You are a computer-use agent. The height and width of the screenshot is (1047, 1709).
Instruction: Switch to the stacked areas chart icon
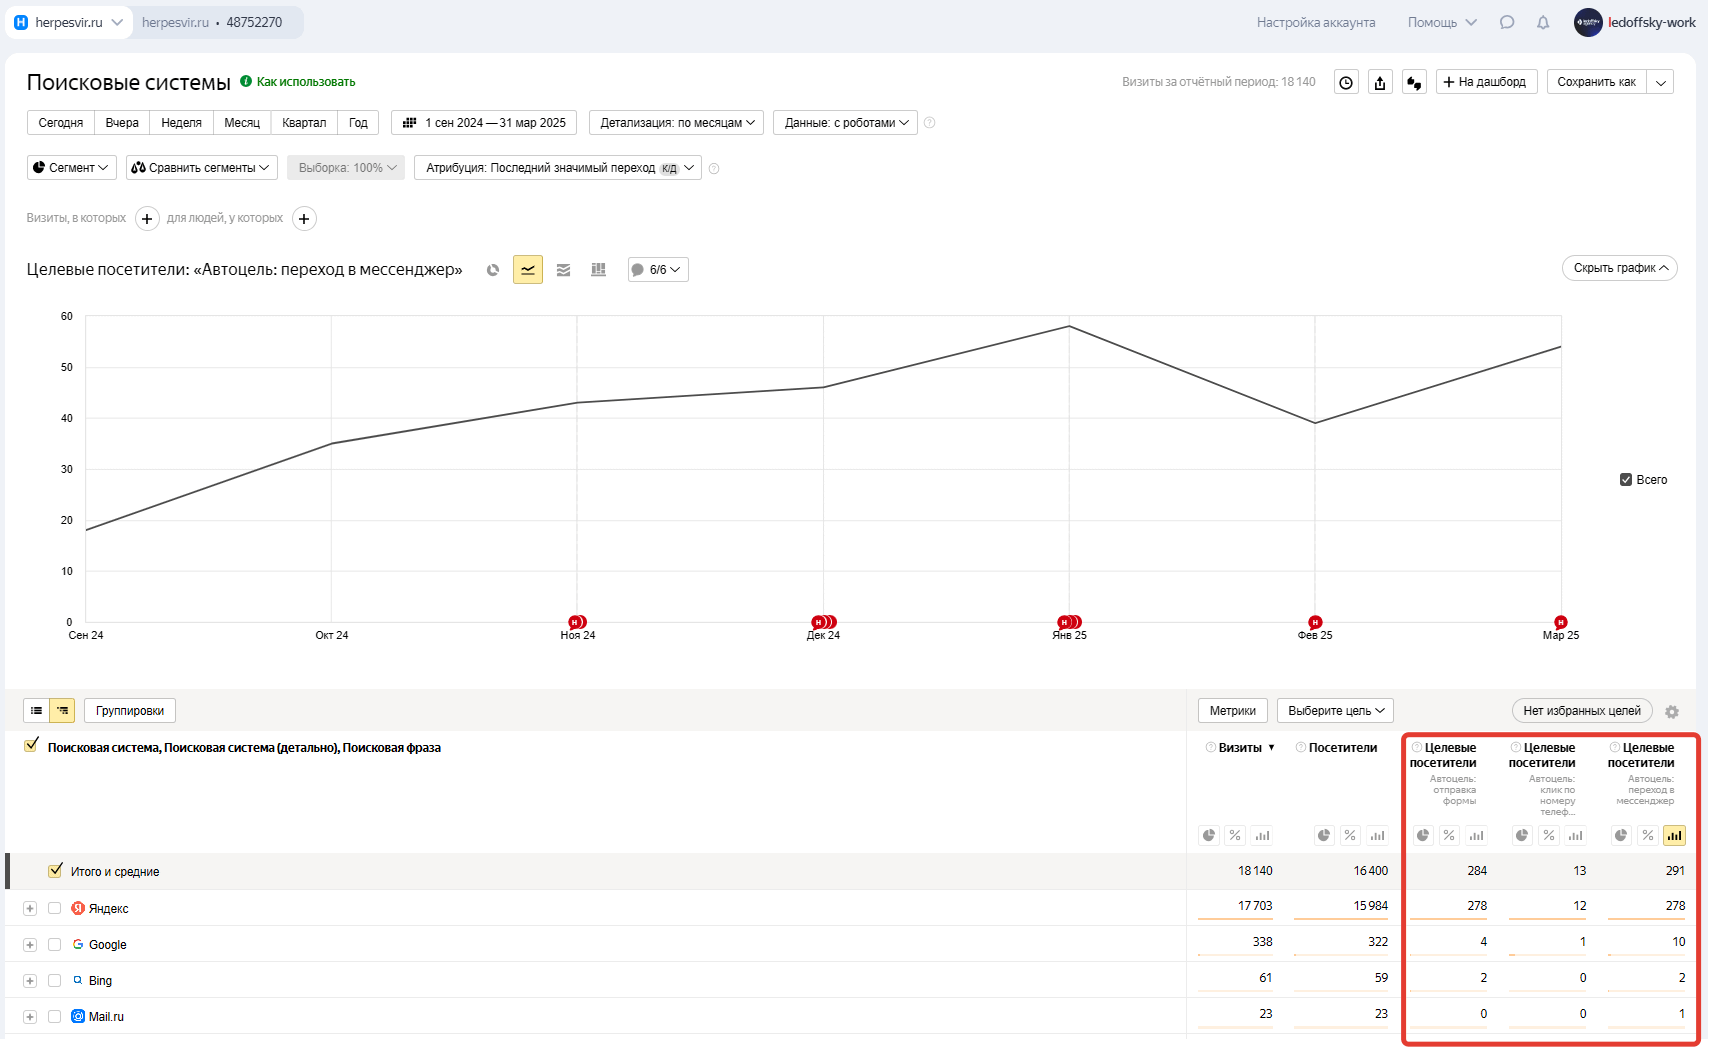564,270
